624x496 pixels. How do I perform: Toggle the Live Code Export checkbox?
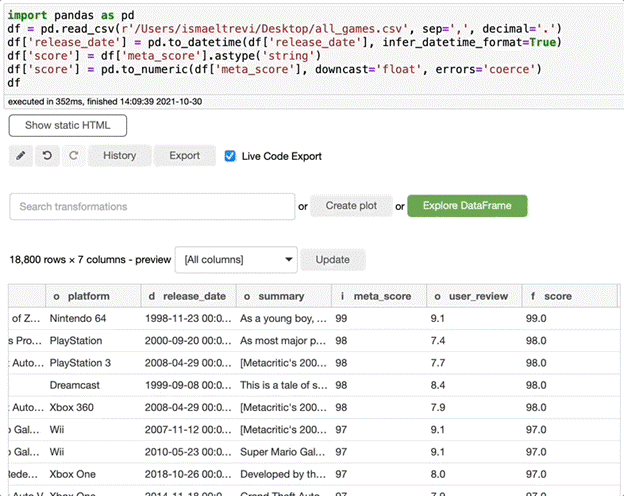tap(231, 156)
